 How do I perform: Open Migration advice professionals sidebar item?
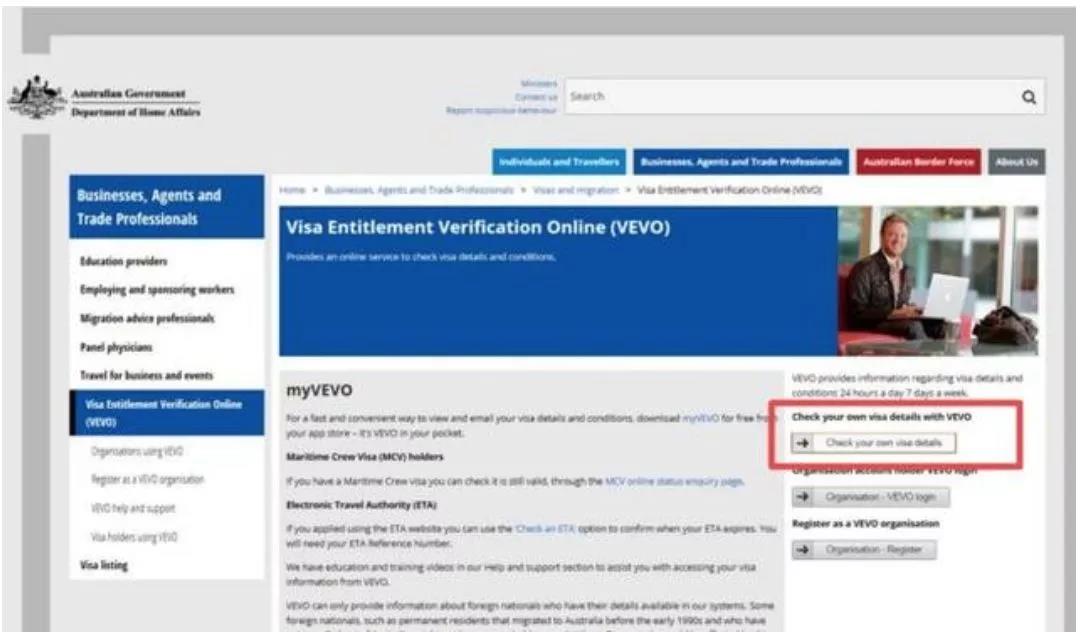point(147,318)
